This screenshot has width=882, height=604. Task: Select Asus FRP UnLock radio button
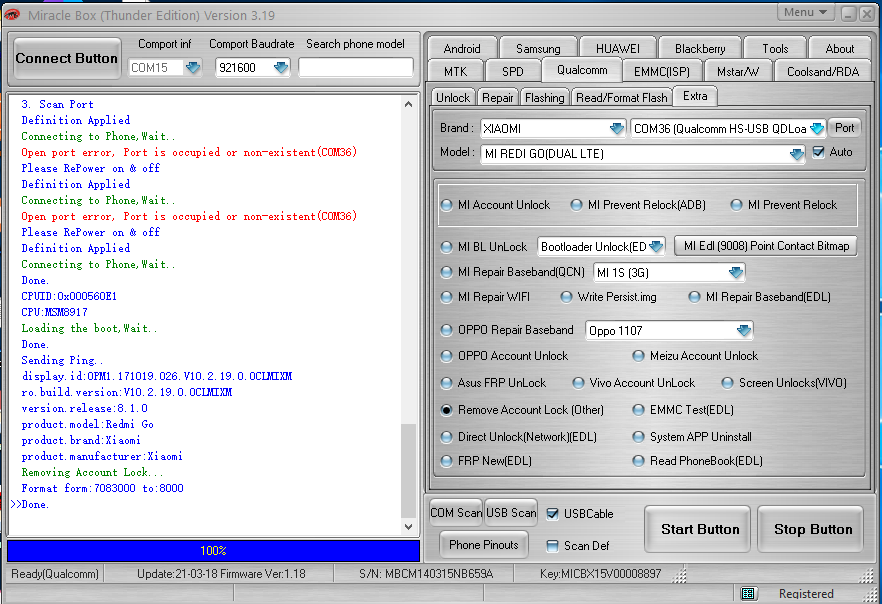tap(447, 383)
